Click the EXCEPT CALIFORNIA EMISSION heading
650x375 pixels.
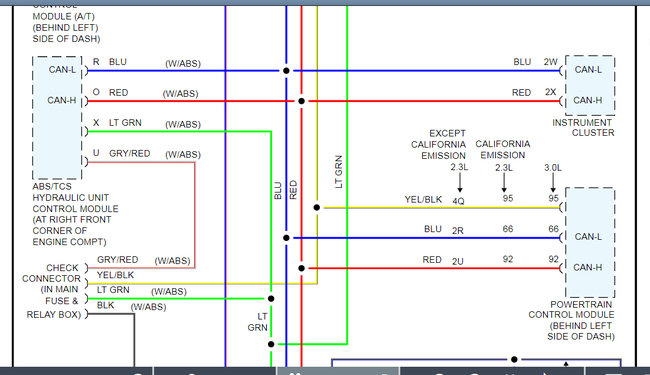(439, 144)
